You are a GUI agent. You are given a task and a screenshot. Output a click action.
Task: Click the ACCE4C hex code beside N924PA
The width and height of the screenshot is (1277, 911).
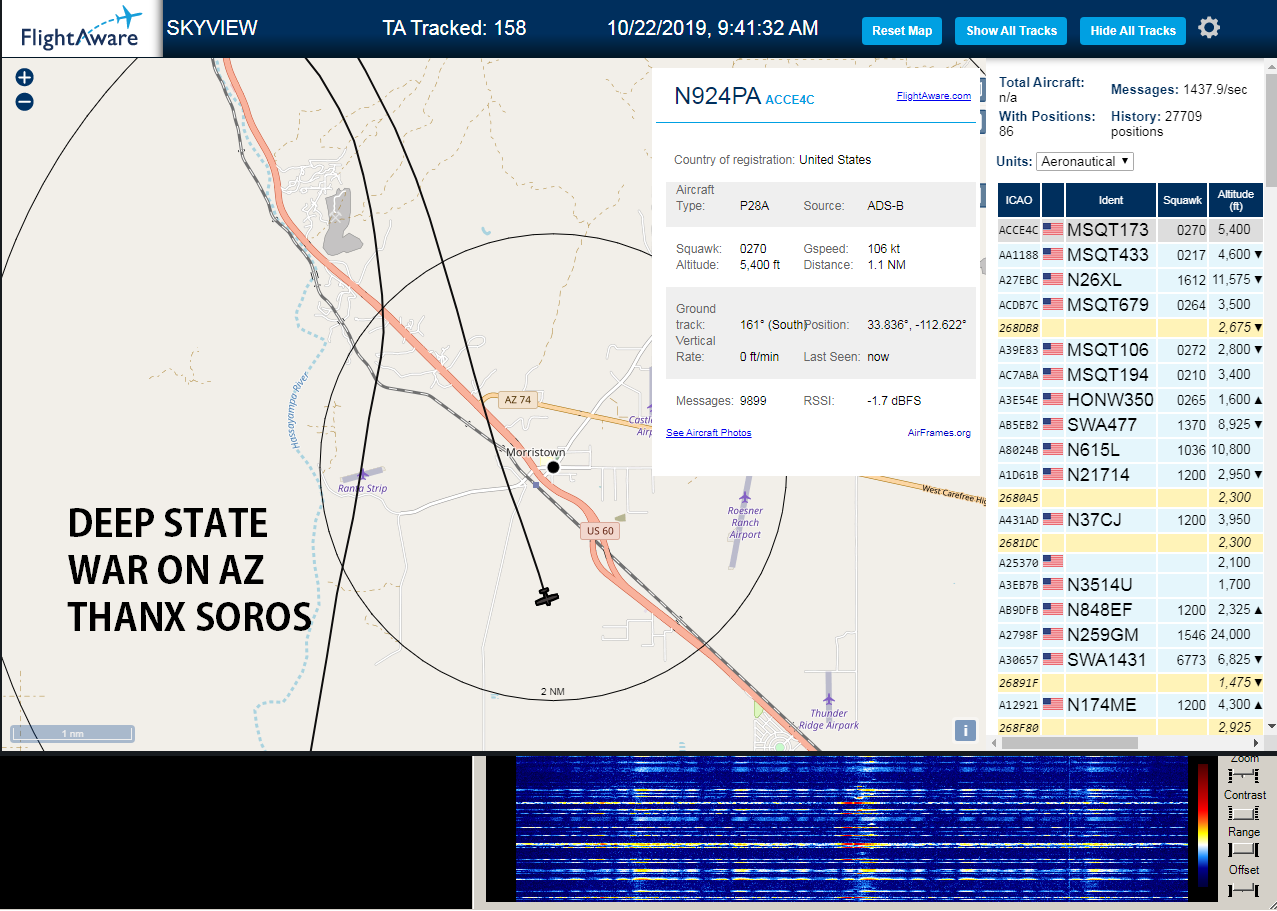[790, 100]
